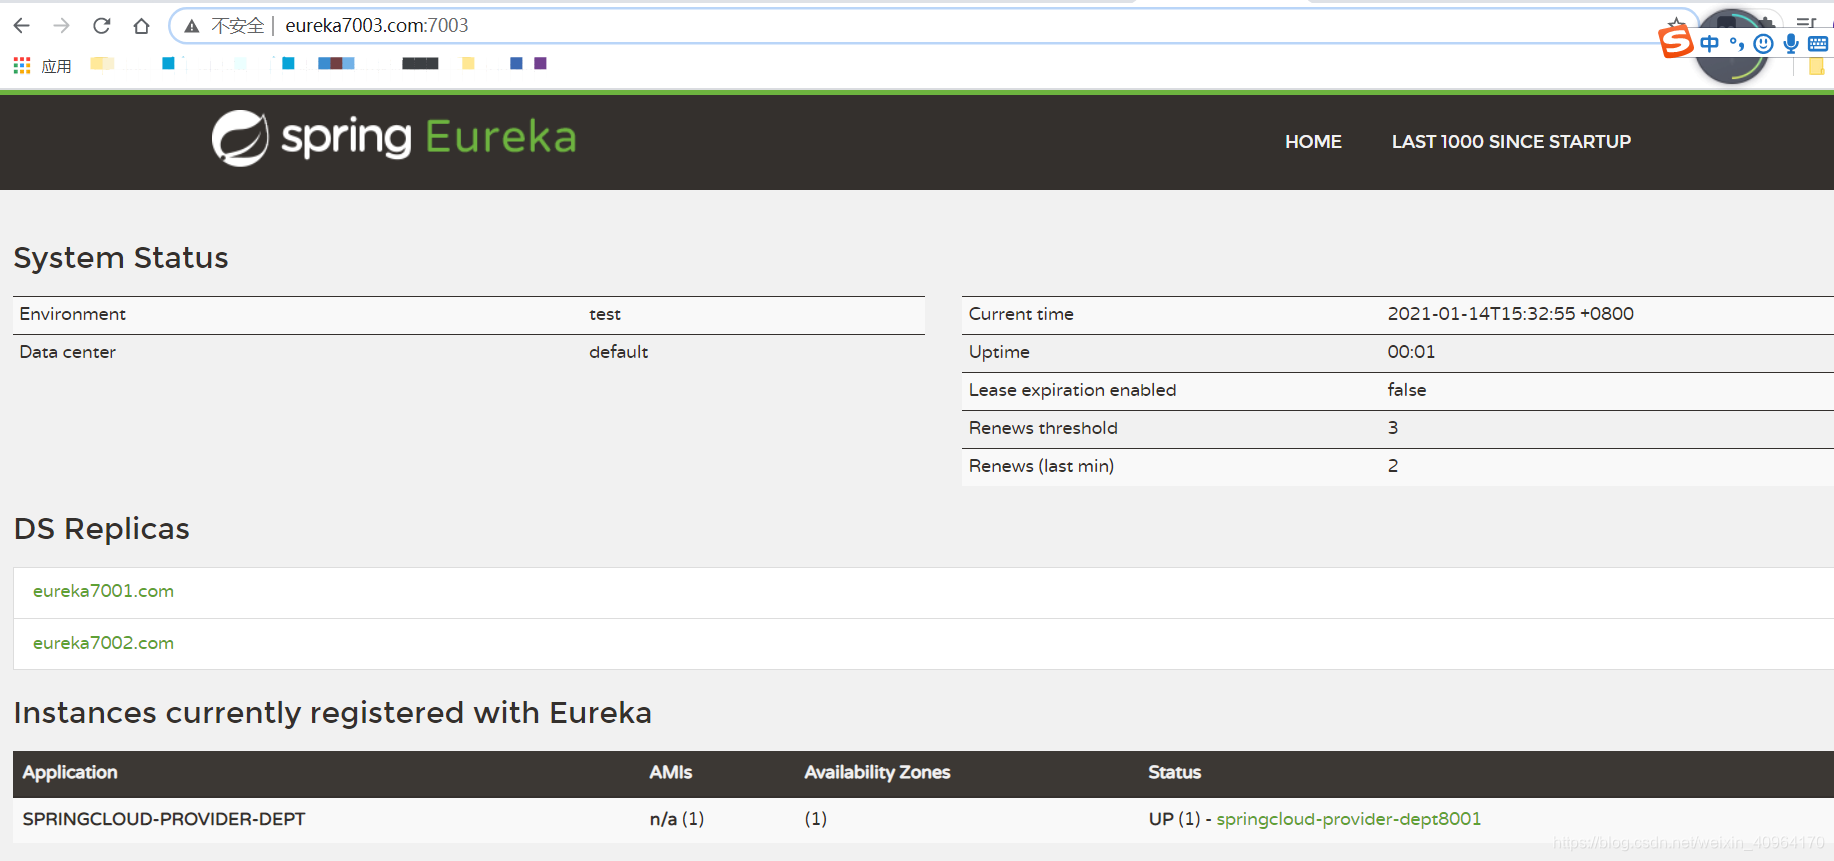Open LAST 1000 SINCE STARTUP page
The height and width of the screenshot is (861, 1834).
(x=1511, y=142)
